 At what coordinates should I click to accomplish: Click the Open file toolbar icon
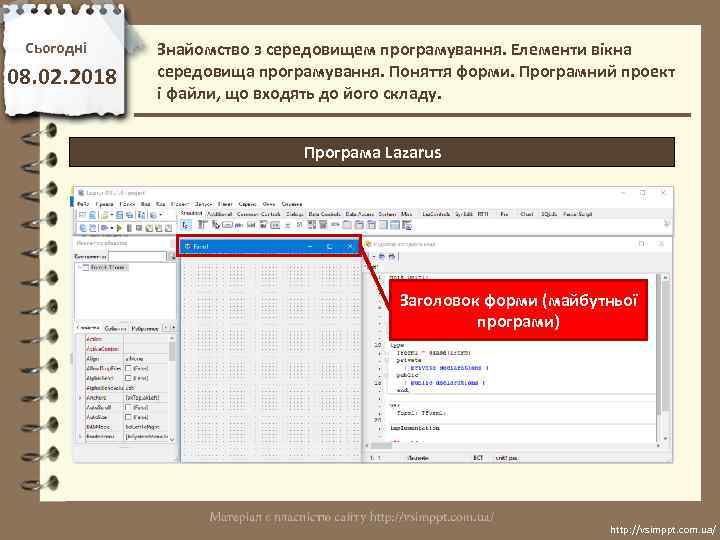tap(105, 214)
